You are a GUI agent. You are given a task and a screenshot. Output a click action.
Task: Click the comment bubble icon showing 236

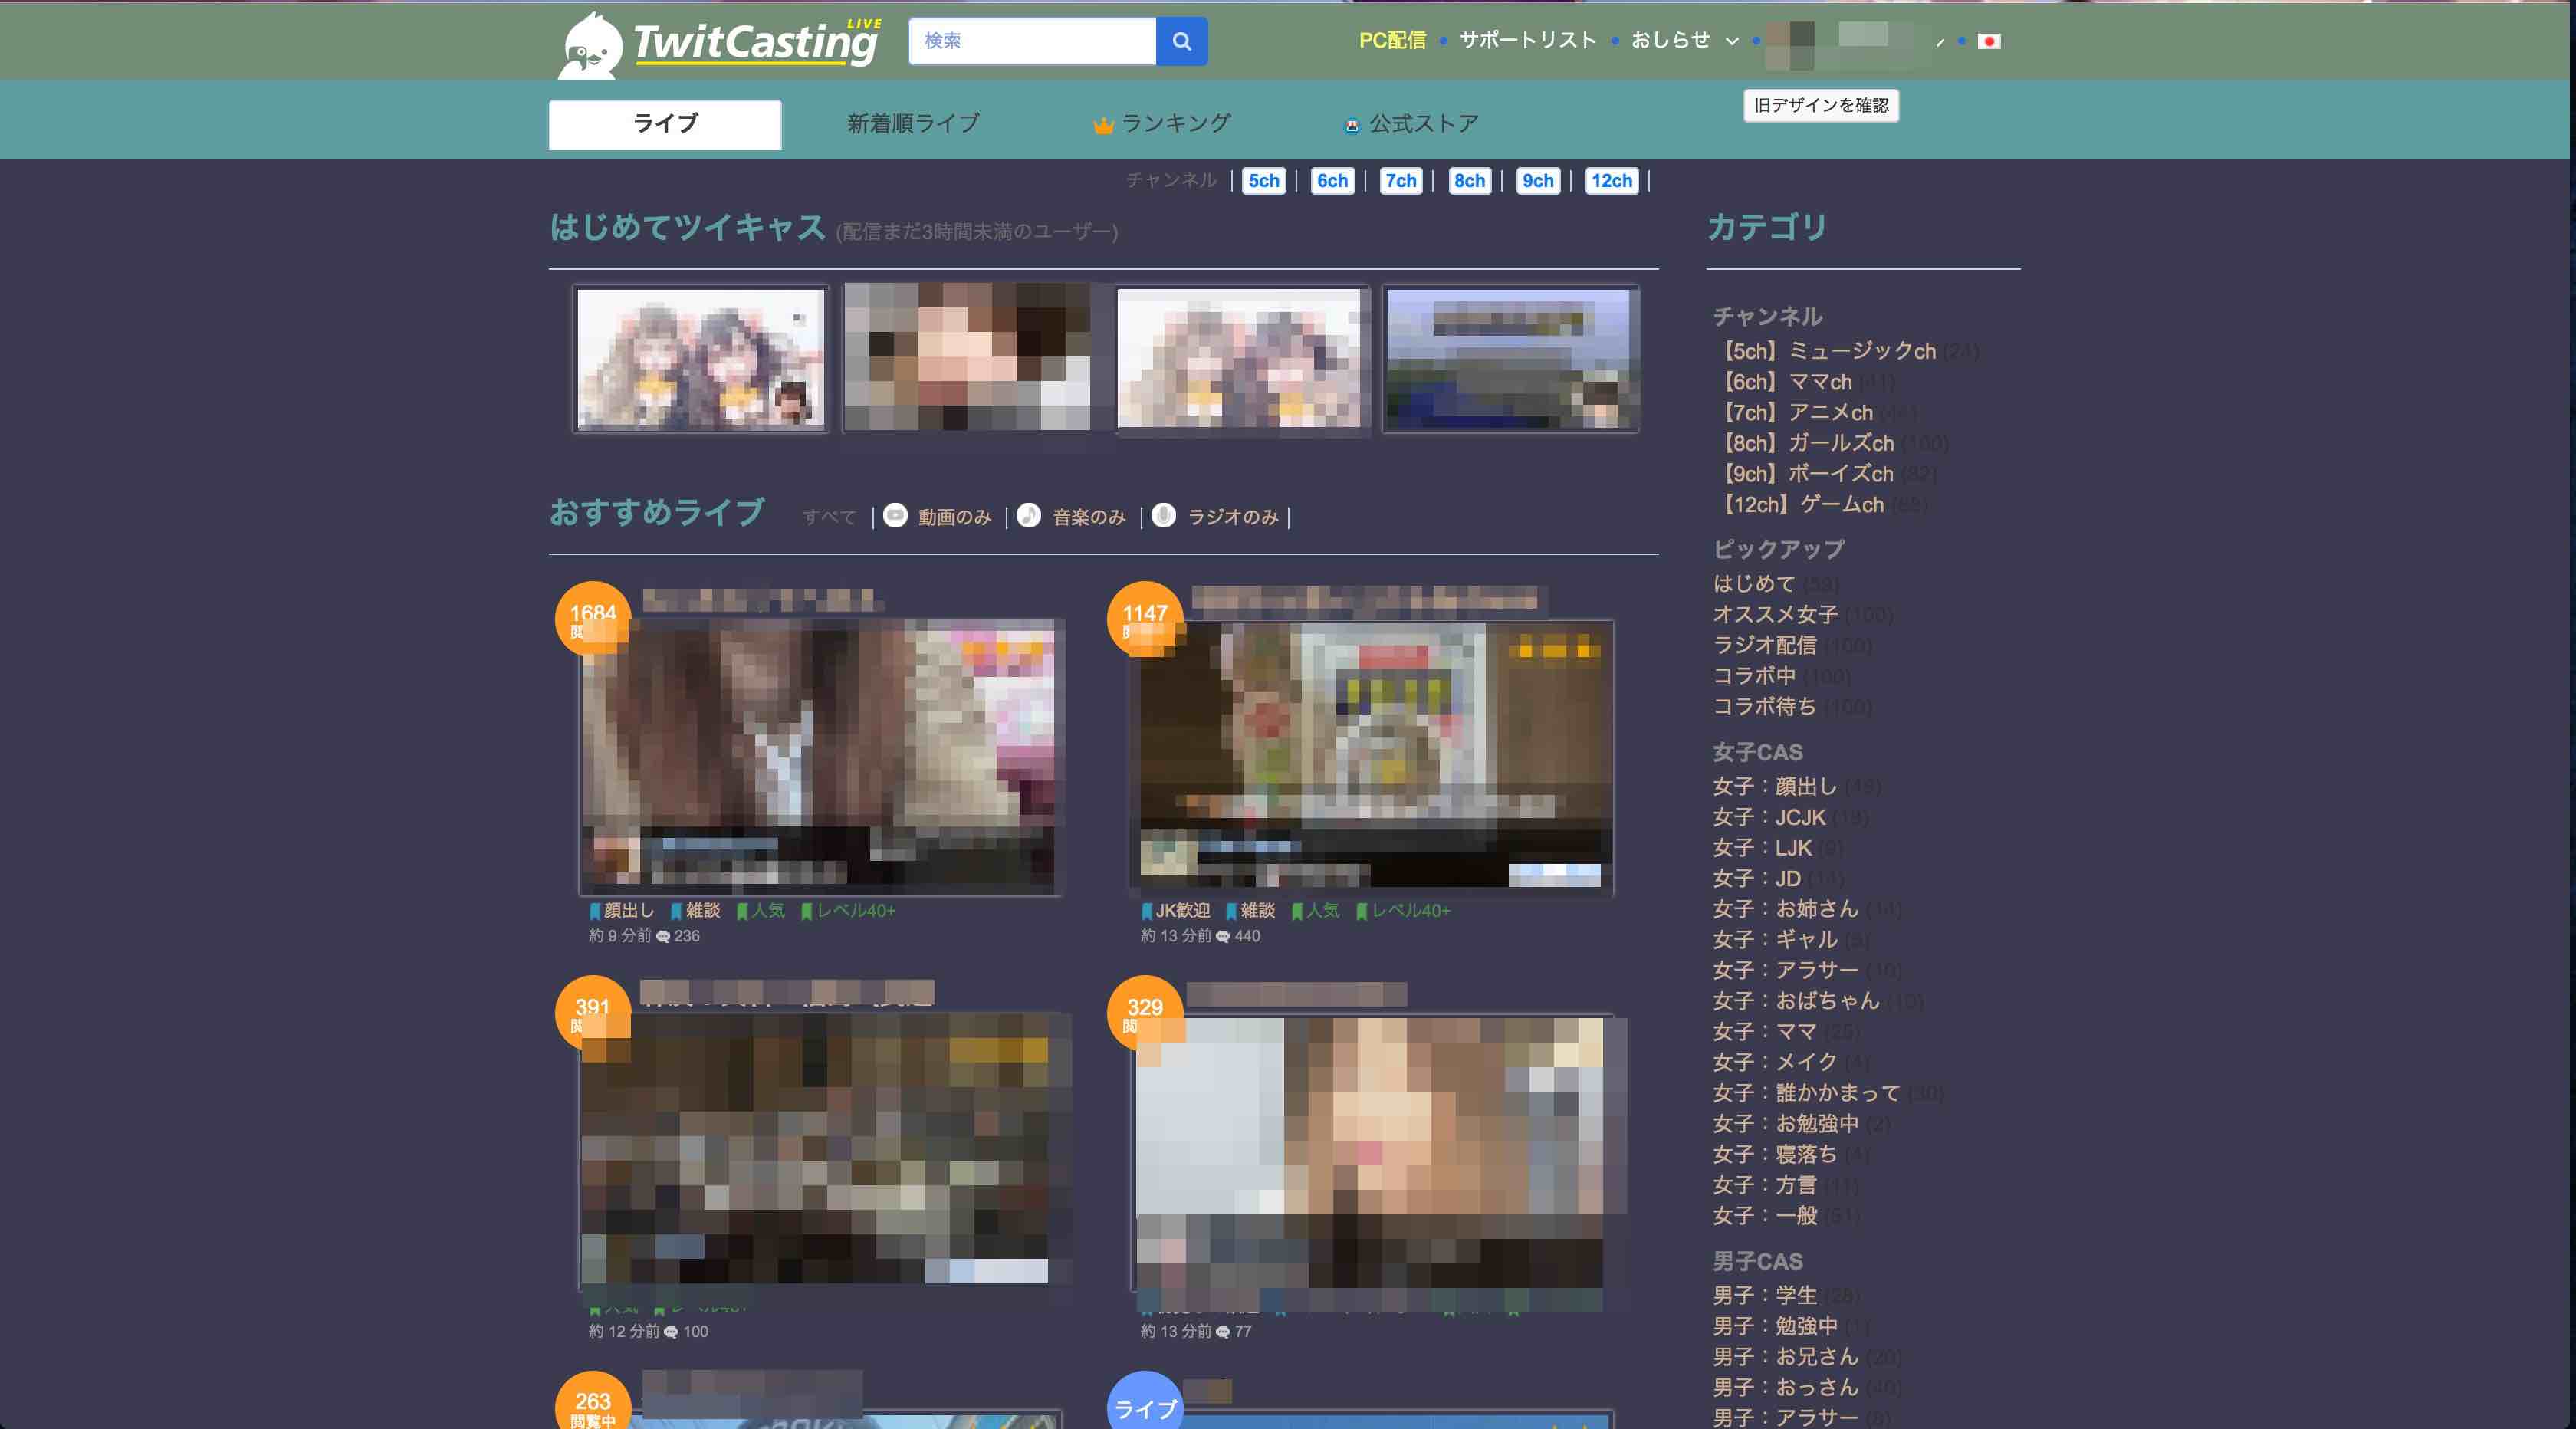coord(662,936)
